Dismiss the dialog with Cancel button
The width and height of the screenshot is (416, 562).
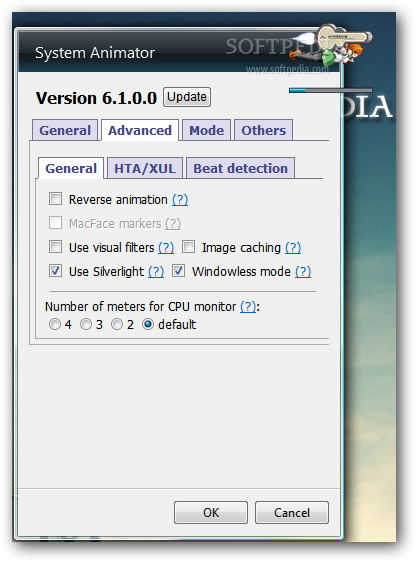point(292,513)
